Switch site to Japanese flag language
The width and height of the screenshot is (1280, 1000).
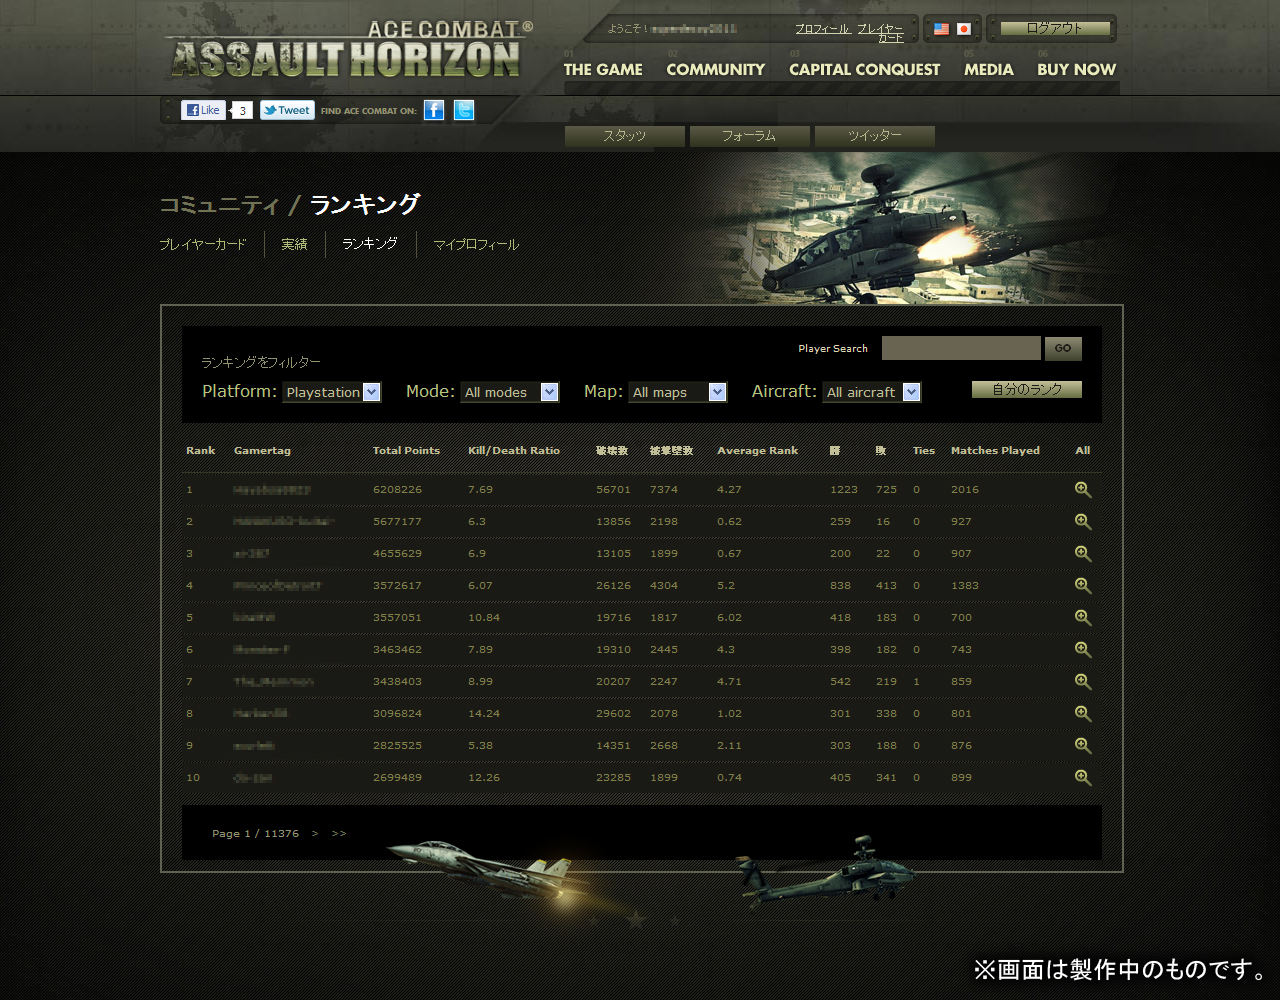[x=964, y=29]
